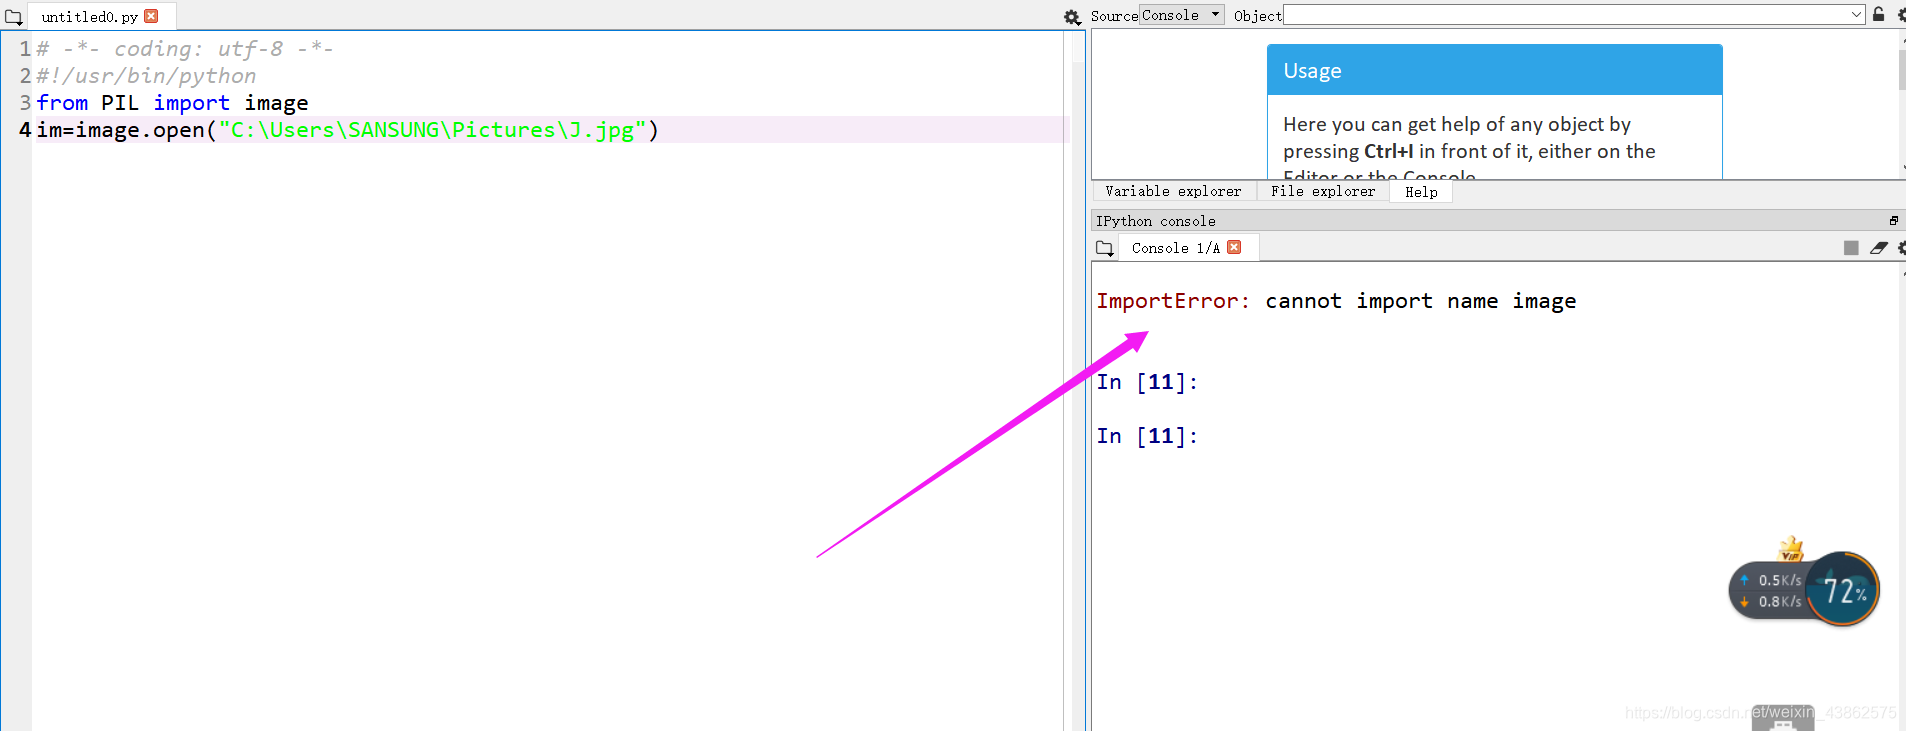Image resolution: width=1906 pixels, height=731 pixels.
Task: Close the untitled0.py editor tab
Action: pyautogui.click(x=151, y=16)
